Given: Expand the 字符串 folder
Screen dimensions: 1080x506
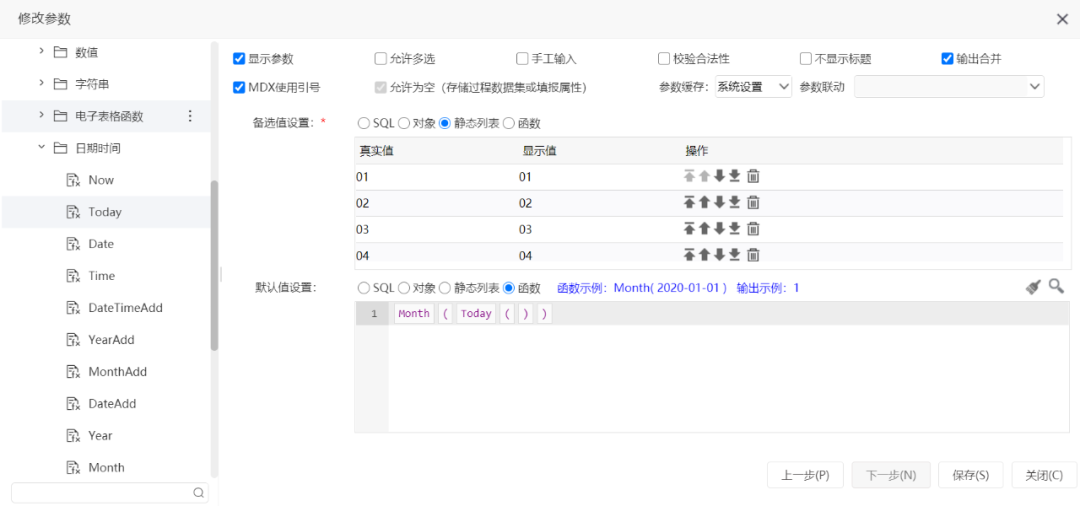Looking at the screenshot, I should (x=41, y=83).
